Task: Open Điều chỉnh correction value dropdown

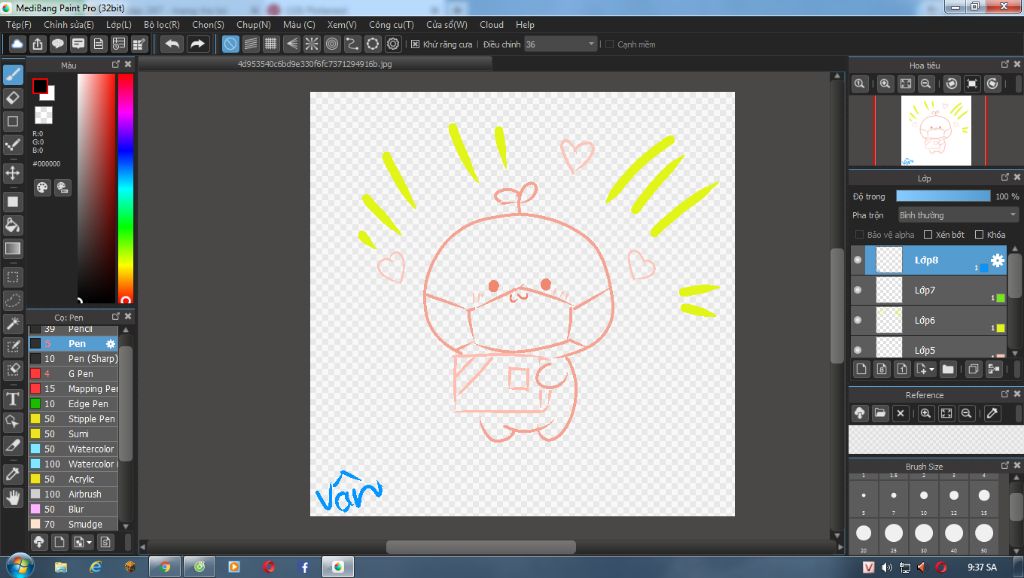Action: pos(560,44)
